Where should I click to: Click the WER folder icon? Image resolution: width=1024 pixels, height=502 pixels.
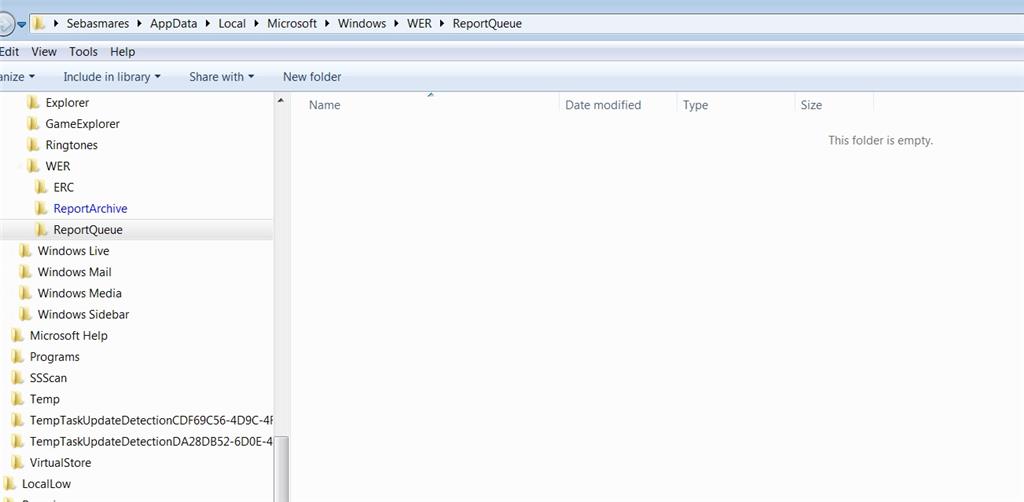tap(33, 166)
